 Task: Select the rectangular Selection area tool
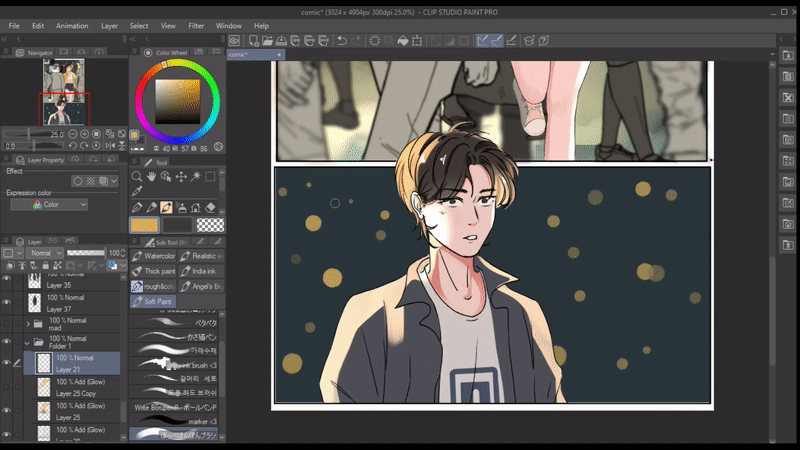click(210, 177)
